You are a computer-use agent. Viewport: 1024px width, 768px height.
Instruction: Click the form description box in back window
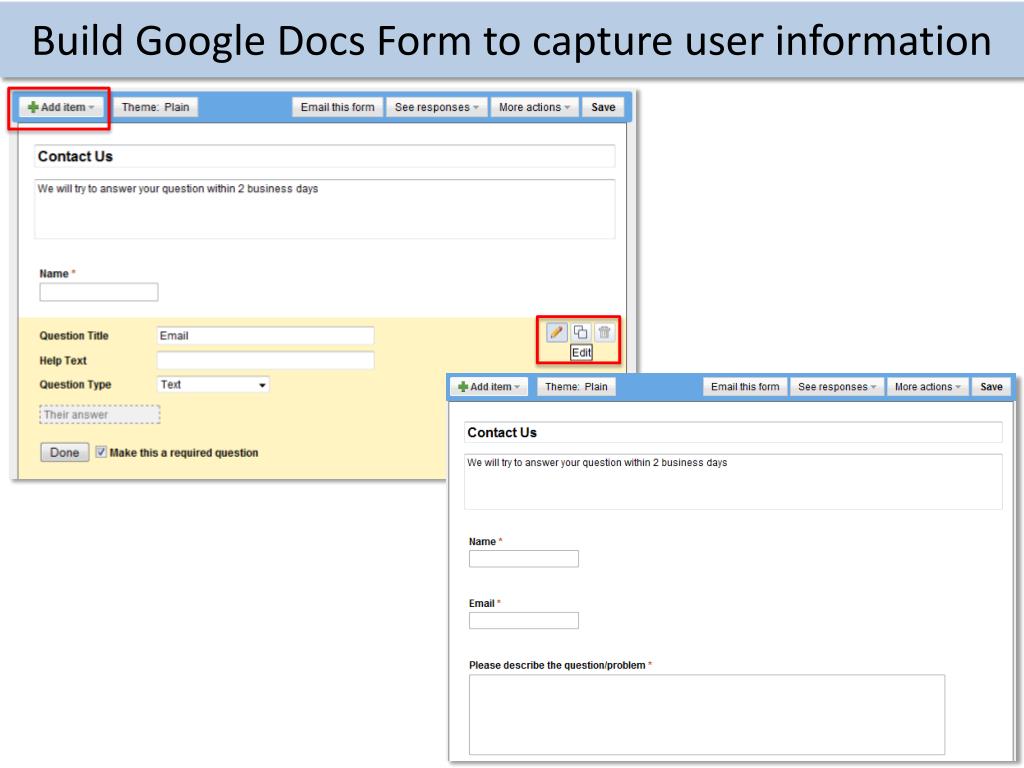click(x=325, y=209)
